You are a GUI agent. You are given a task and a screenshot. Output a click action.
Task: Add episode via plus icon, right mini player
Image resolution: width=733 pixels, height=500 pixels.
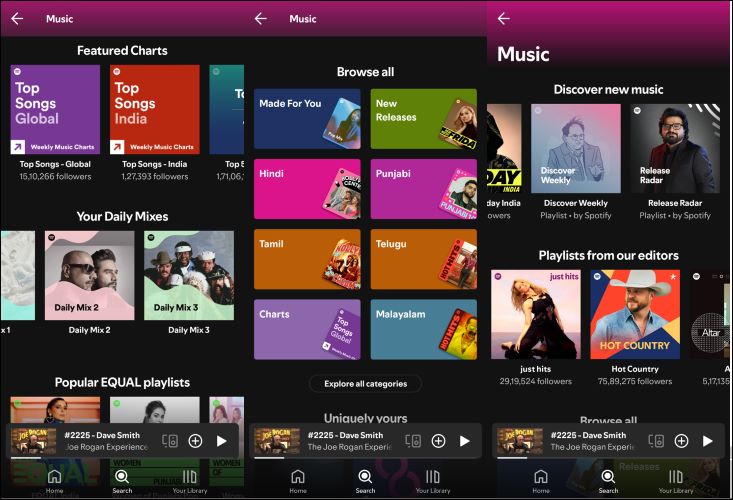682,441
